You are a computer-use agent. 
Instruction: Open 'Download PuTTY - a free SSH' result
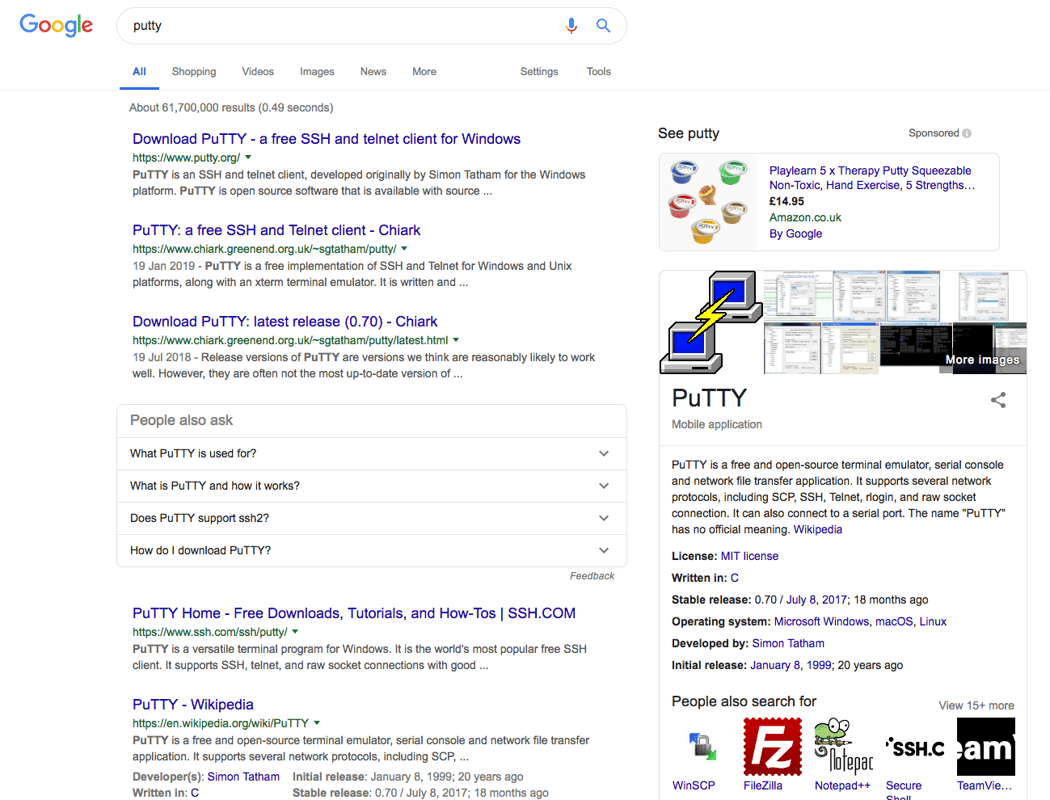326,139
